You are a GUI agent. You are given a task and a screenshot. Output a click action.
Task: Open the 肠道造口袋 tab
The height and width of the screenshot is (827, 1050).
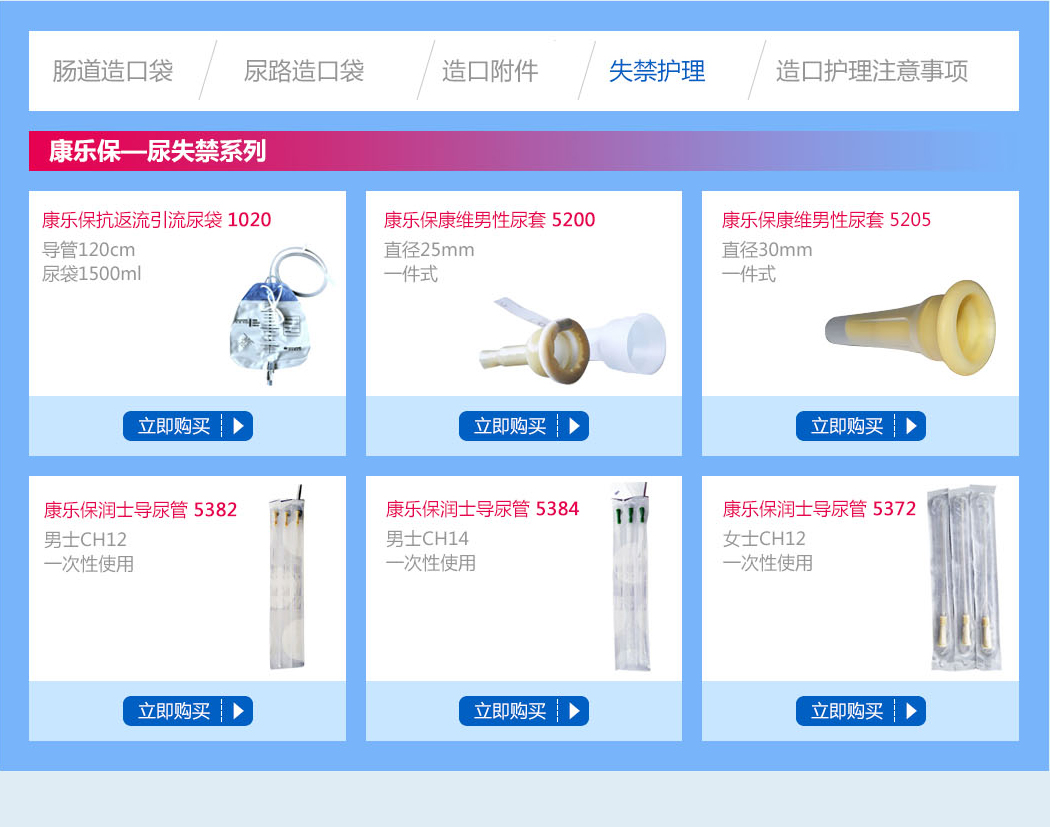[112, 71]
